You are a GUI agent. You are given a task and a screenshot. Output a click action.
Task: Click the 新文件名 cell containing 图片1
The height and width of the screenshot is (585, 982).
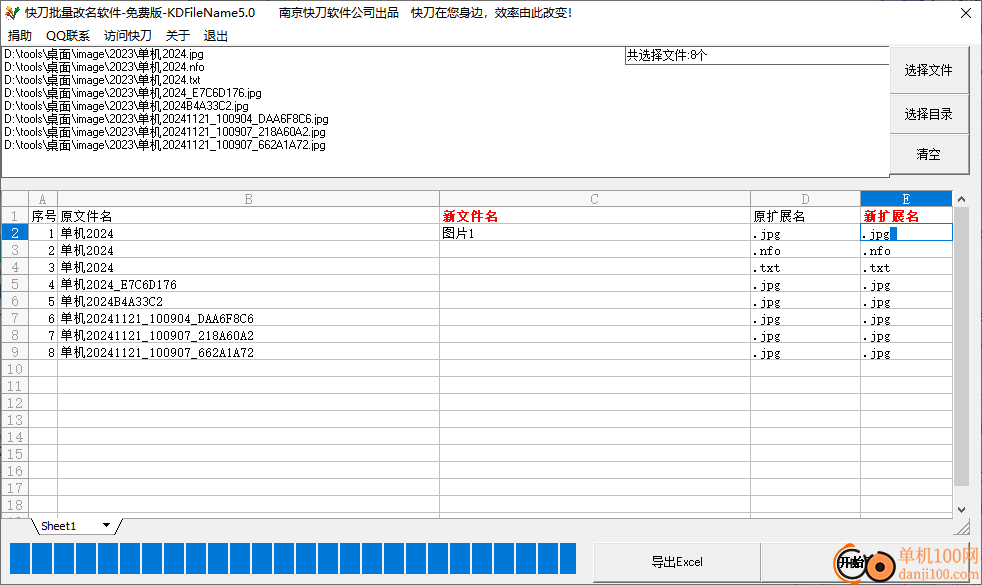(x=594, y=233)
